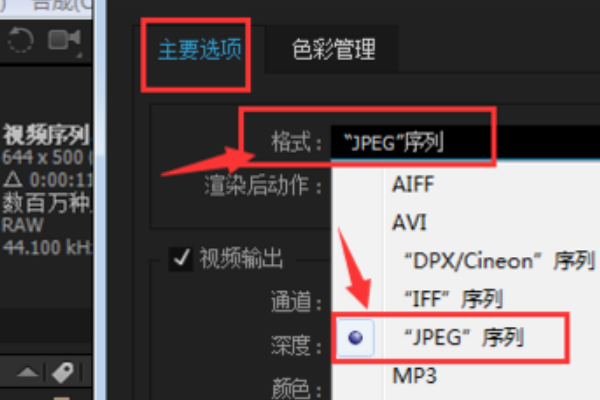Open the 主要选项 tab
Image resolution: width=600 pixels, height=400 pixels.
[x=199, y=49]
